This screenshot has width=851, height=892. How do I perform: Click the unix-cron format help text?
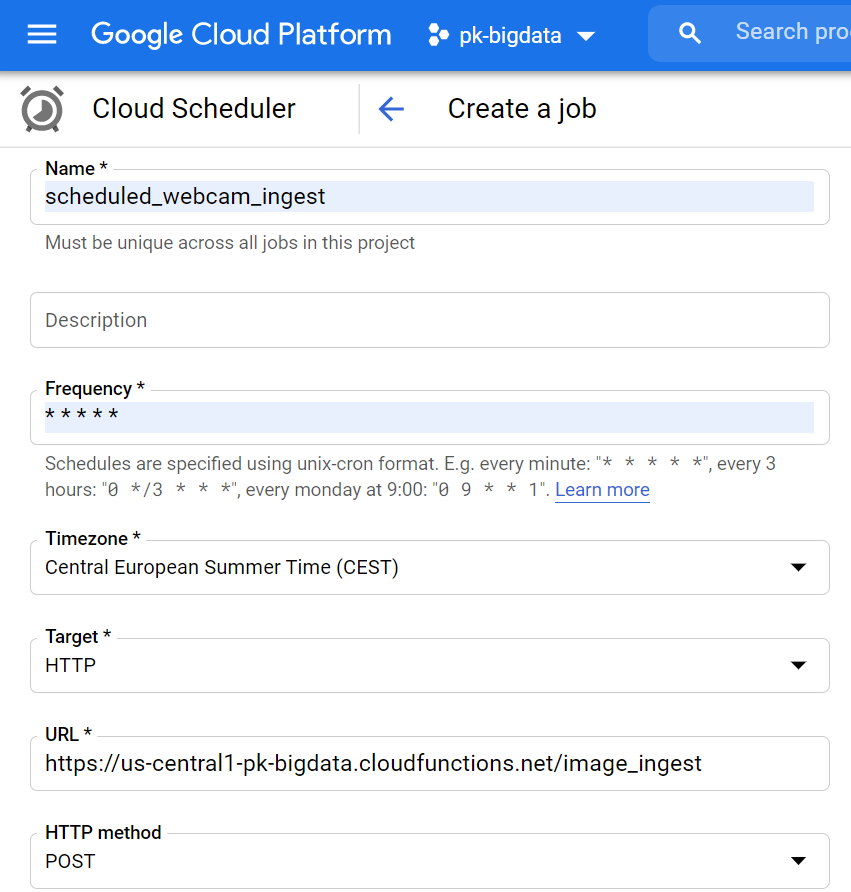tap(410, 477)
